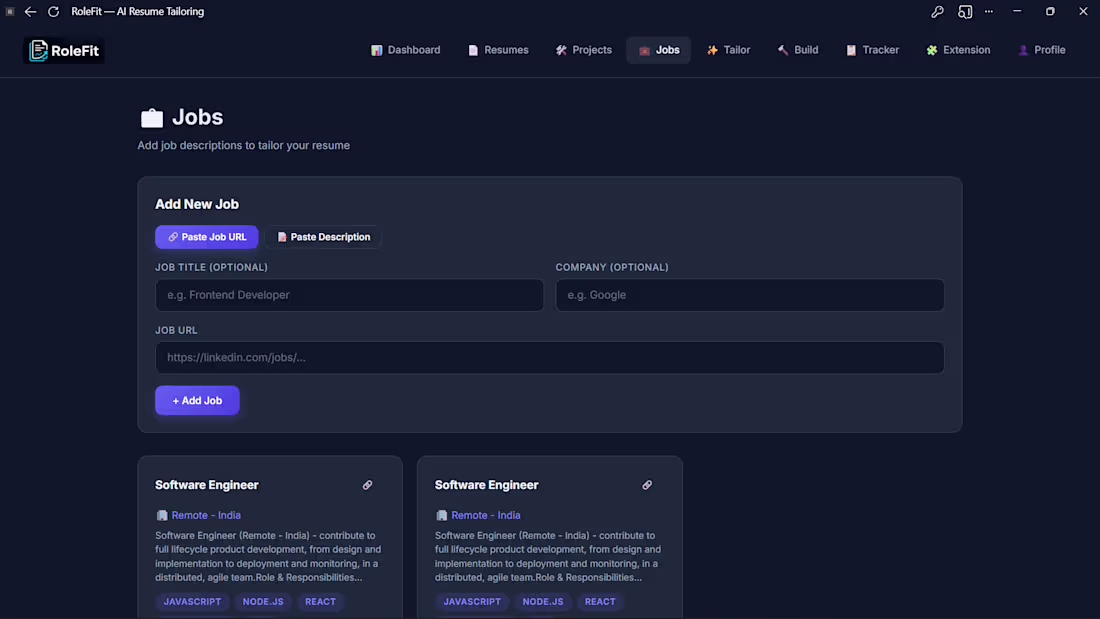Click the hammer icon beside Build
The height and width of the screenshot is (619, 1100).
(x=782, y=49)
